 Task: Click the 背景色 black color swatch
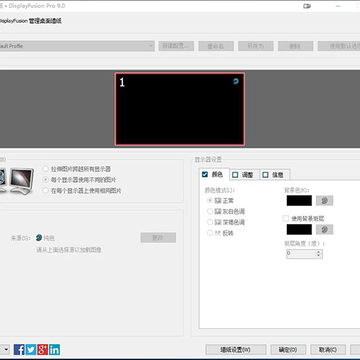click(299, 201)
